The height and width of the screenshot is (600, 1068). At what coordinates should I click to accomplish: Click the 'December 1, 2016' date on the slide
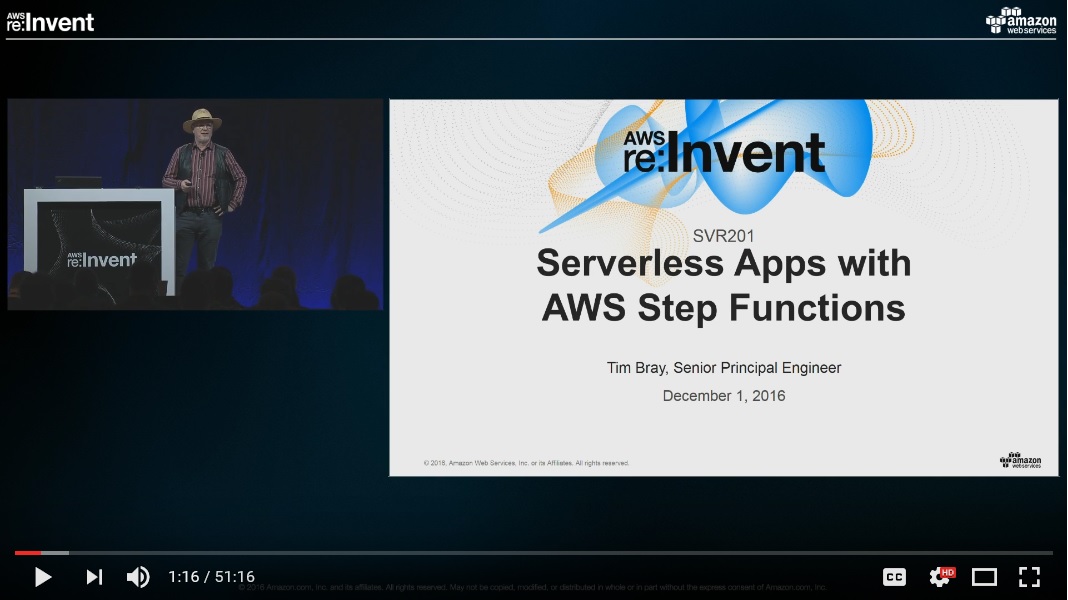tap(724, 396)
